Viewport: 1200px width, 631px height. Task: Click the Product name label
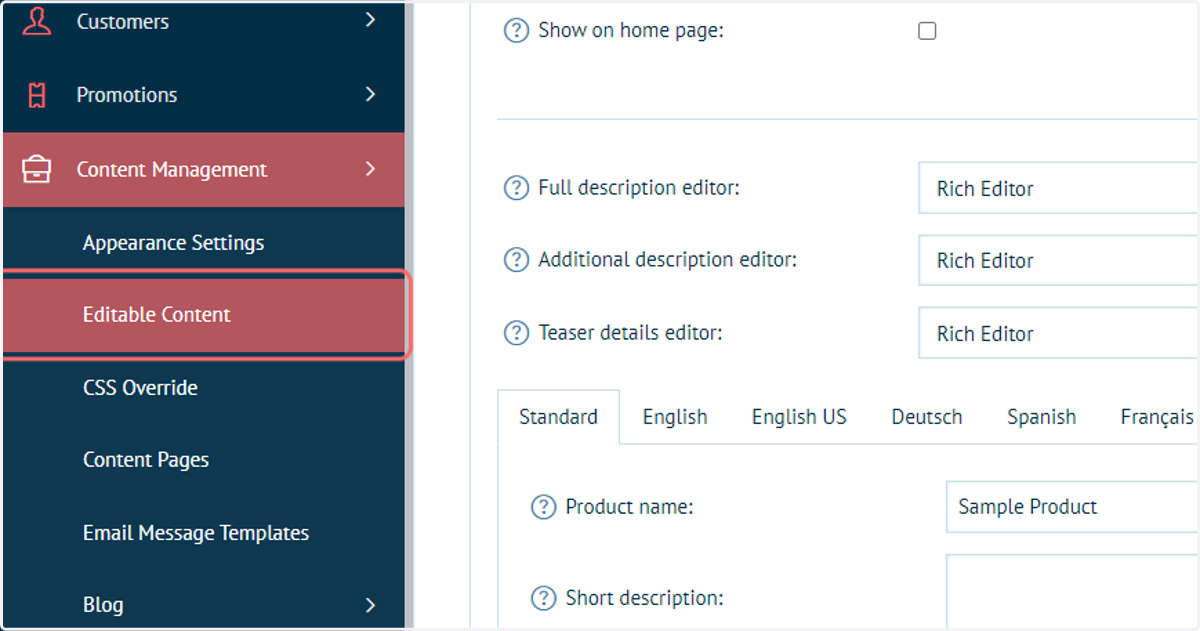click(x=629, y=507)
